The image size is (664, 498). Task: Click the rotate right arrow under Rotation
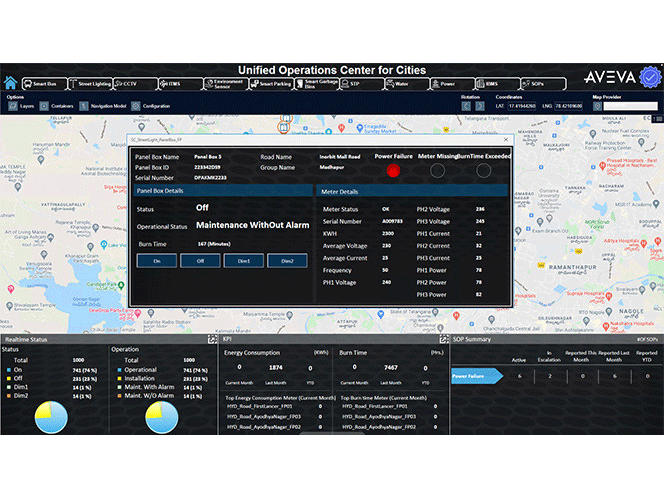(x=480, y=105)
